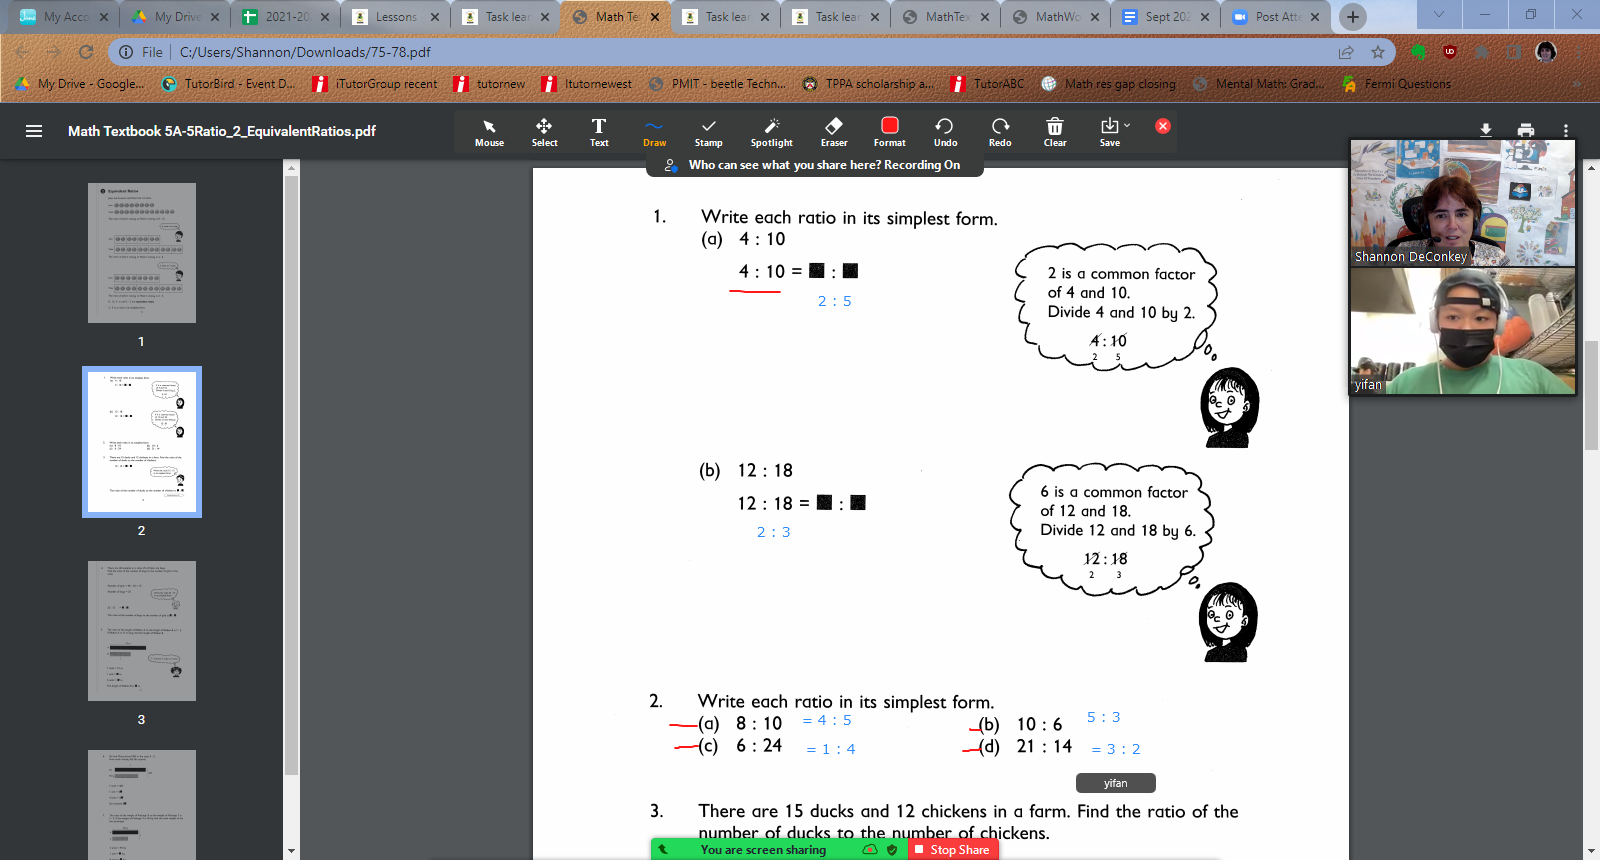This screenshot has width=1600, height=860.
Task: Open My Drive - Google bookmark
Action: click(80, 84)
